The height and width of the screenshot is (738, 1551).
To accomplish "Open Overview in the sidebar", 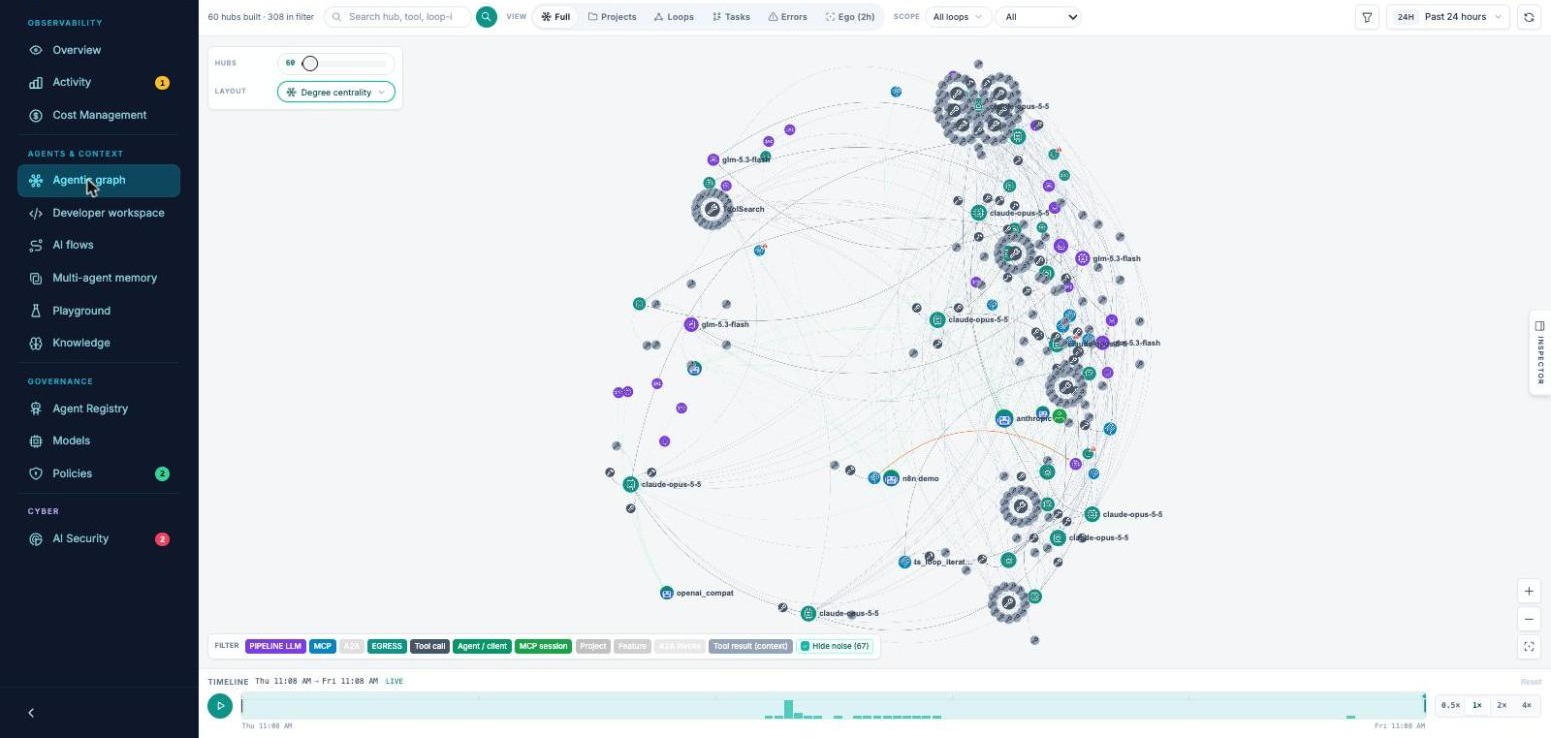I will (98, 50).
